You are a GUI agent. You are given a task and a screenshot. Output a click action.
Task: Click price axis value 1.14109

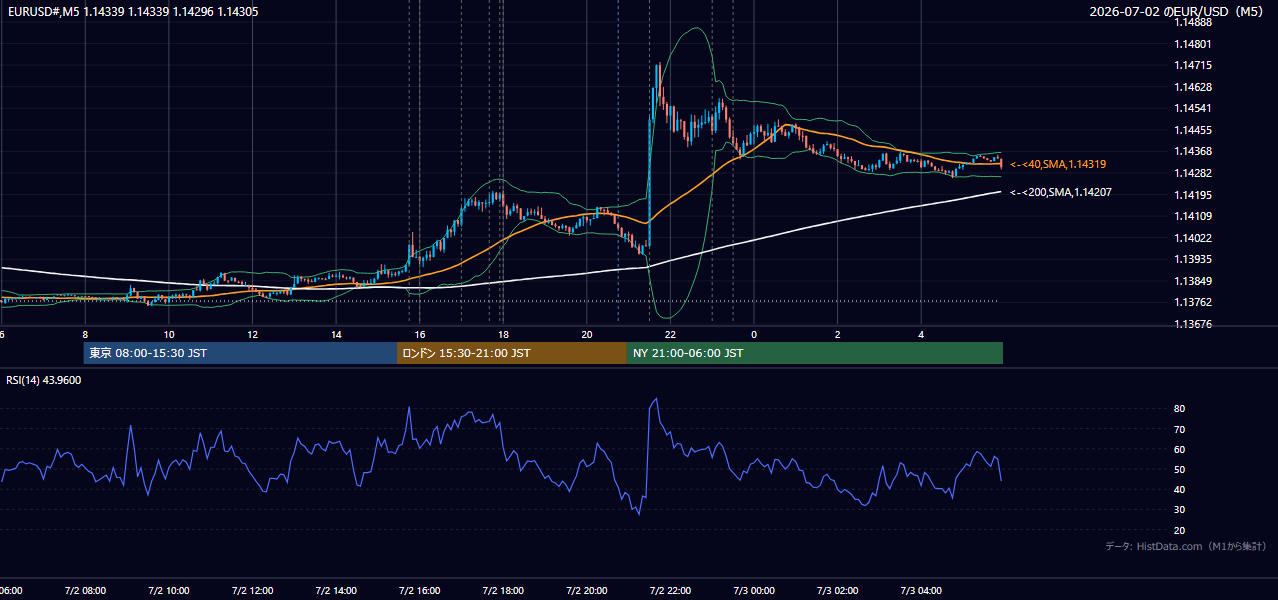[1192, 216]
